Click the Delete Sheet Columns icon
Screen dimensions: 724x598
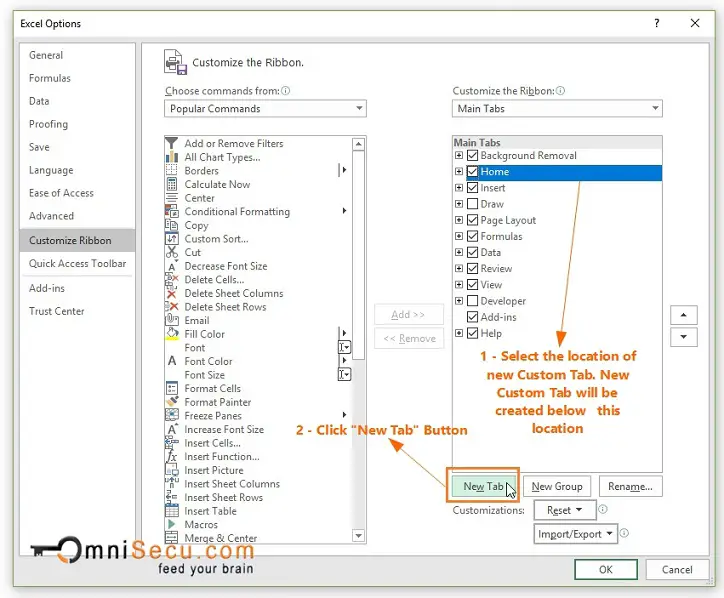click(x=171, y=293)
